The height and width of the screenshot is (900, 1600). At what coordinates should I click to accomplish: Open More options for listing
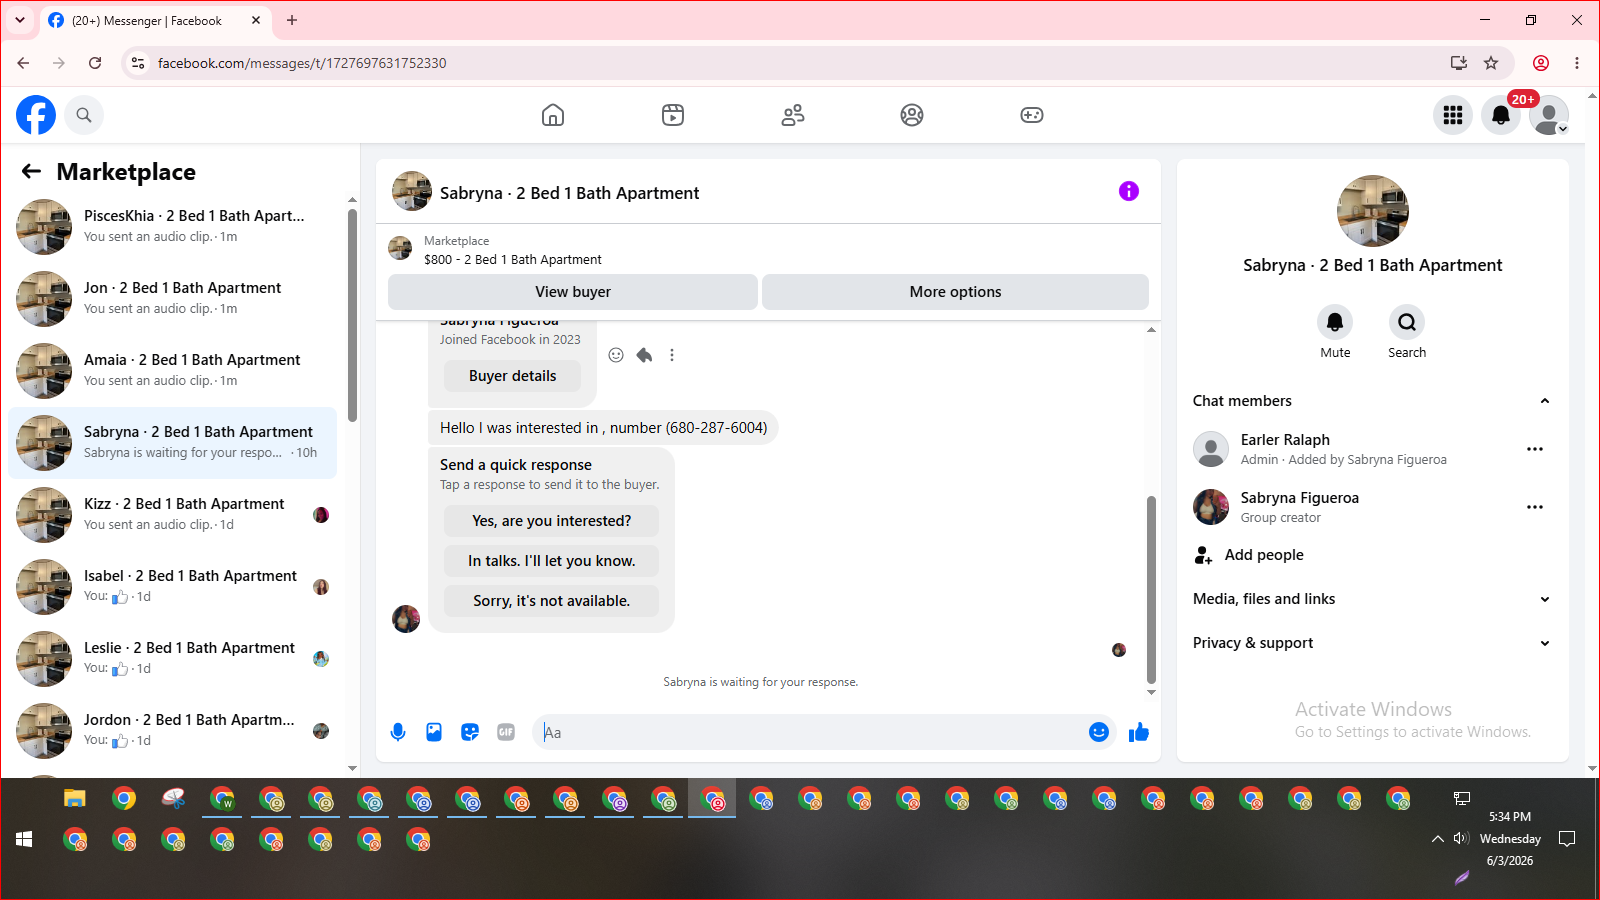(955, 292)
